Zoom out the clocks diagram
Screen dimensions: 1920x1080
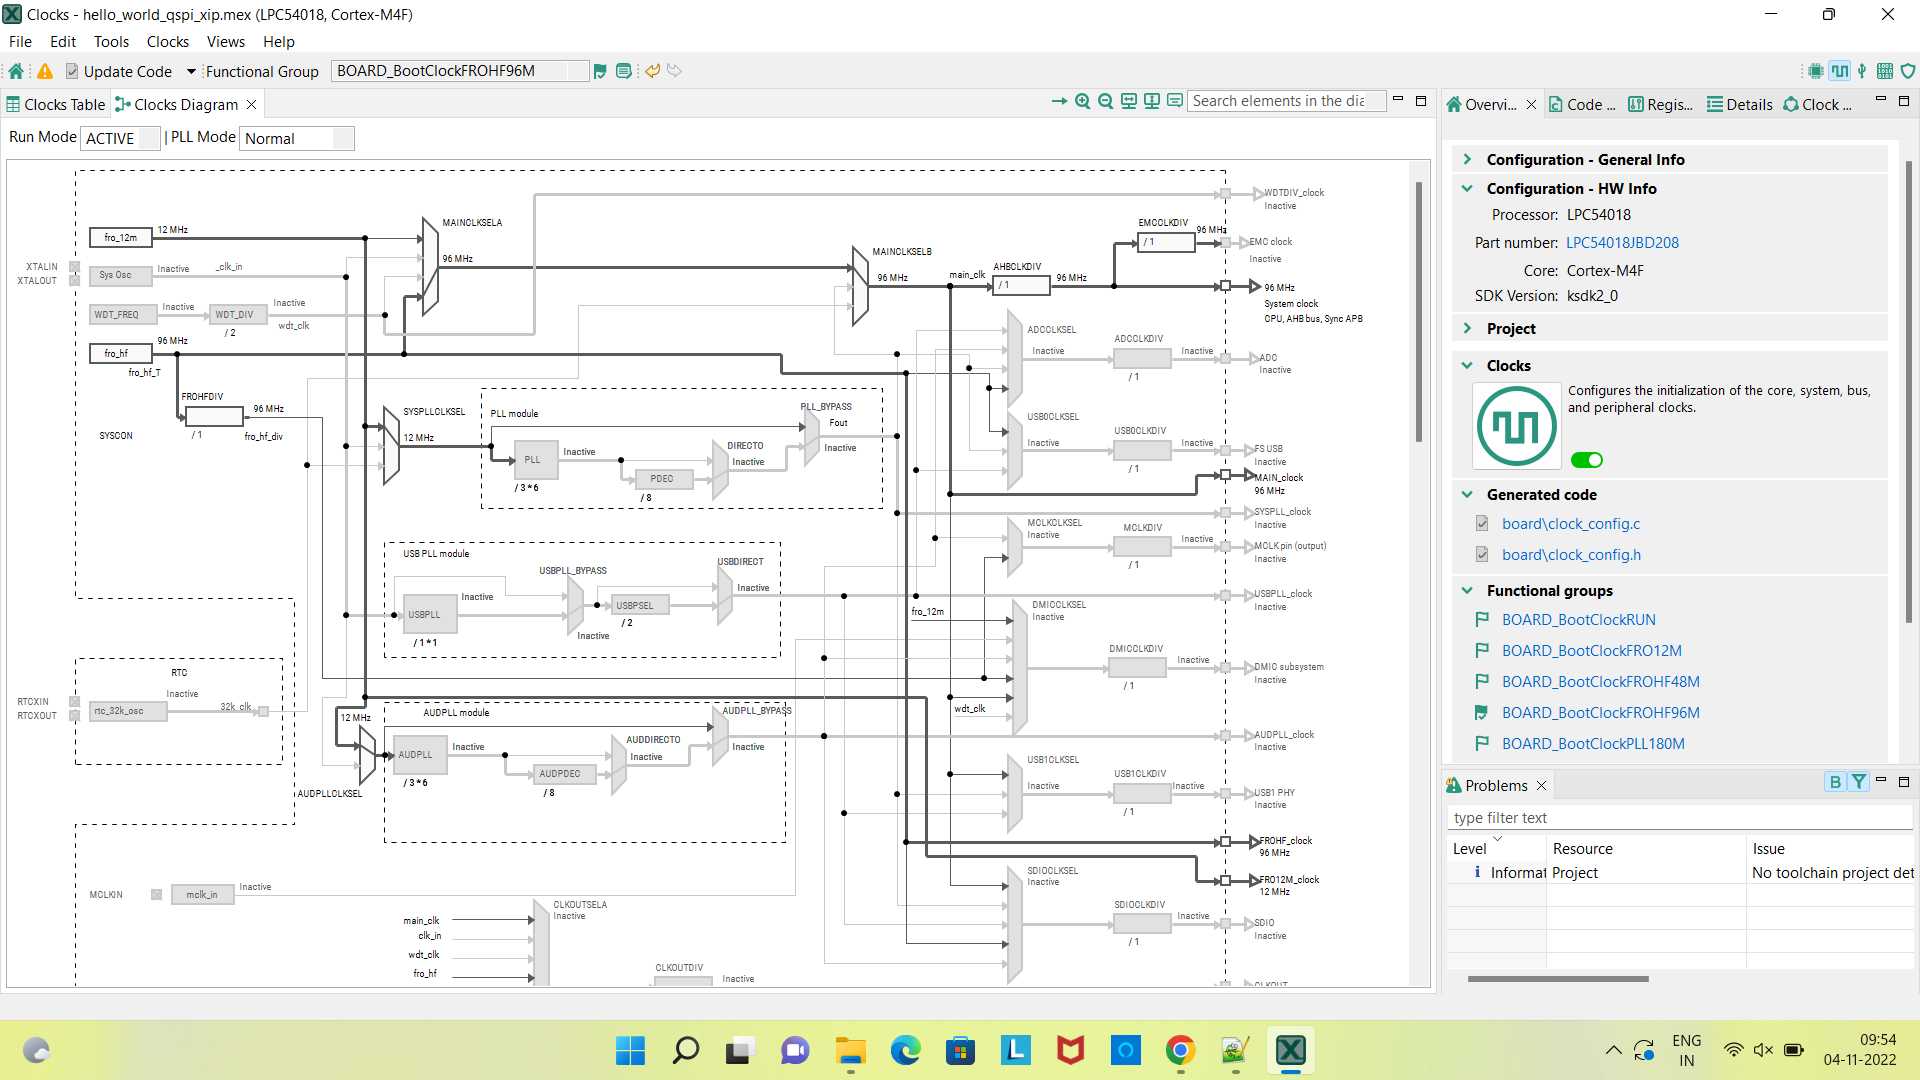1105,101
